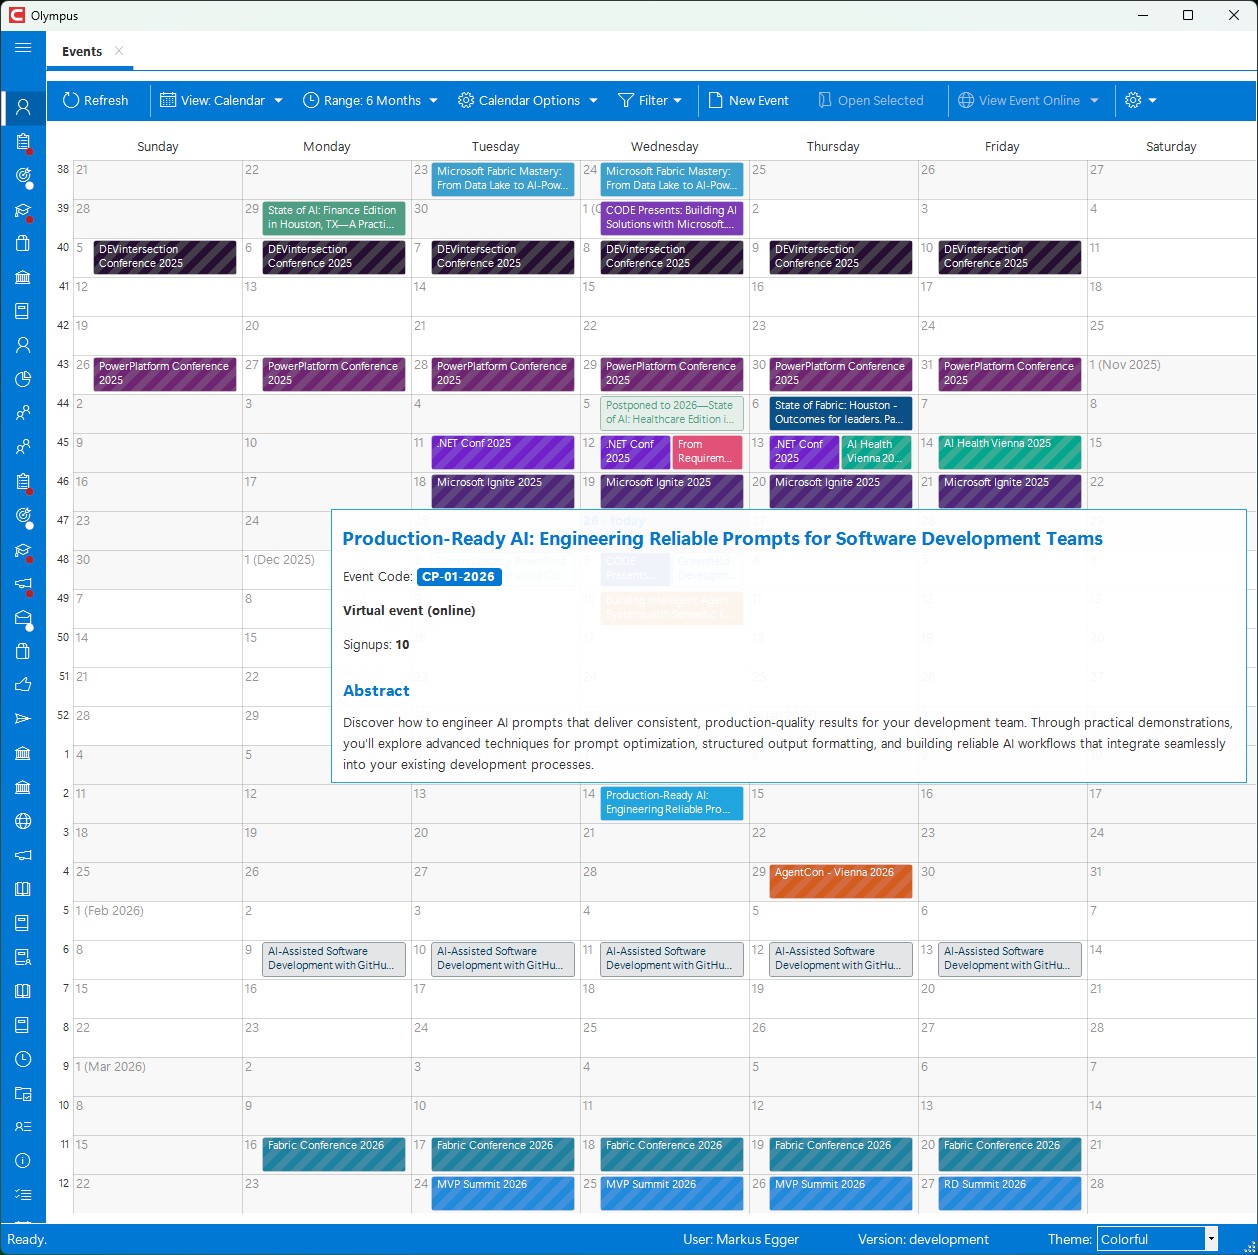1258x1255 pixels.
Task: Click the clock icon in sidebar
Action: (x=23, y=1059)
